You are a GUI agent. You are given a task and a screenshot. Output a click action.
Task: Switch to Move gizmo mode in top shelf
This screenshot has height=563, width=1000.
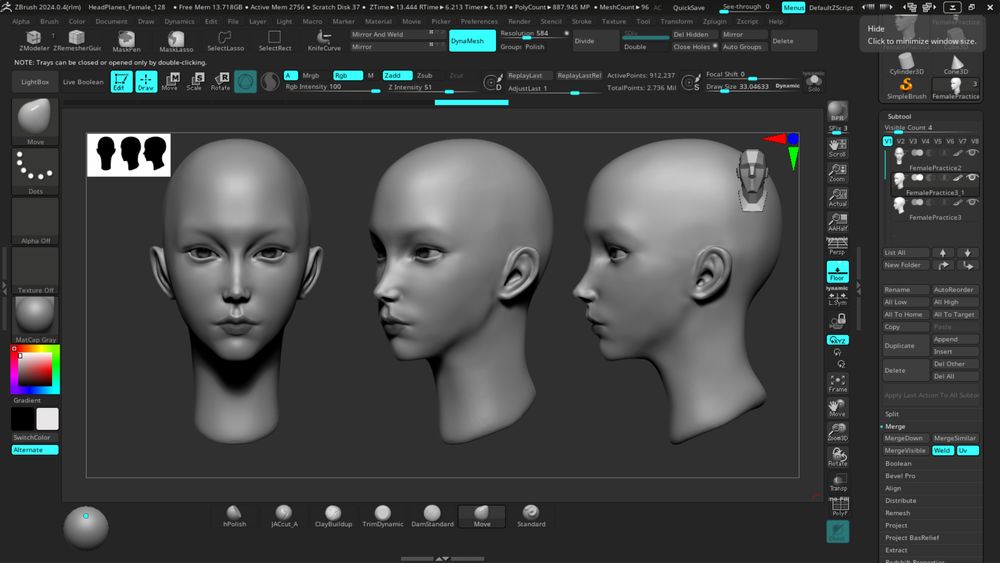170,82
